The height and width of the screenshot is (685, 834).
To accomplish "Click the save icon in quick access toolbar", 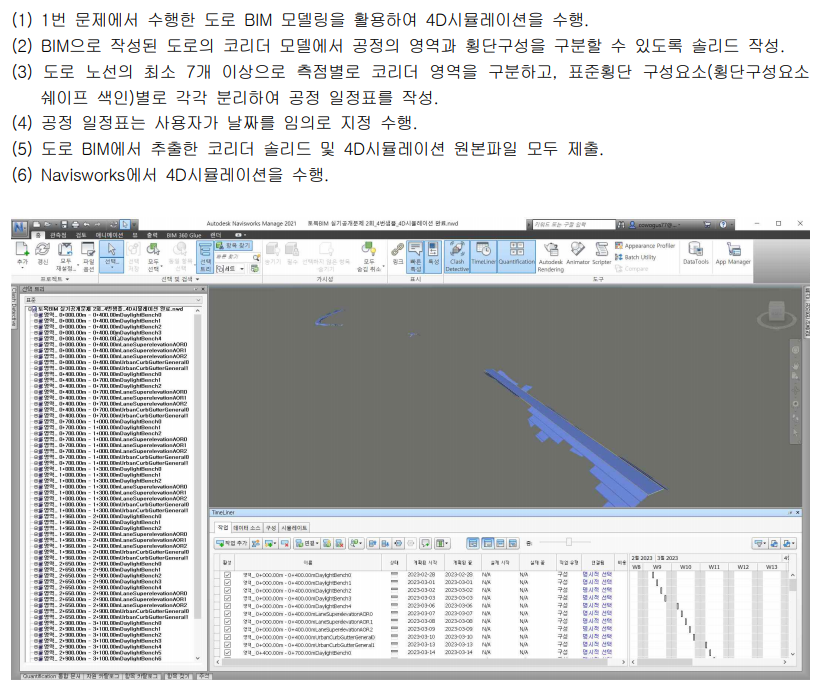I will pyautogui.click(x=64, y=224).
